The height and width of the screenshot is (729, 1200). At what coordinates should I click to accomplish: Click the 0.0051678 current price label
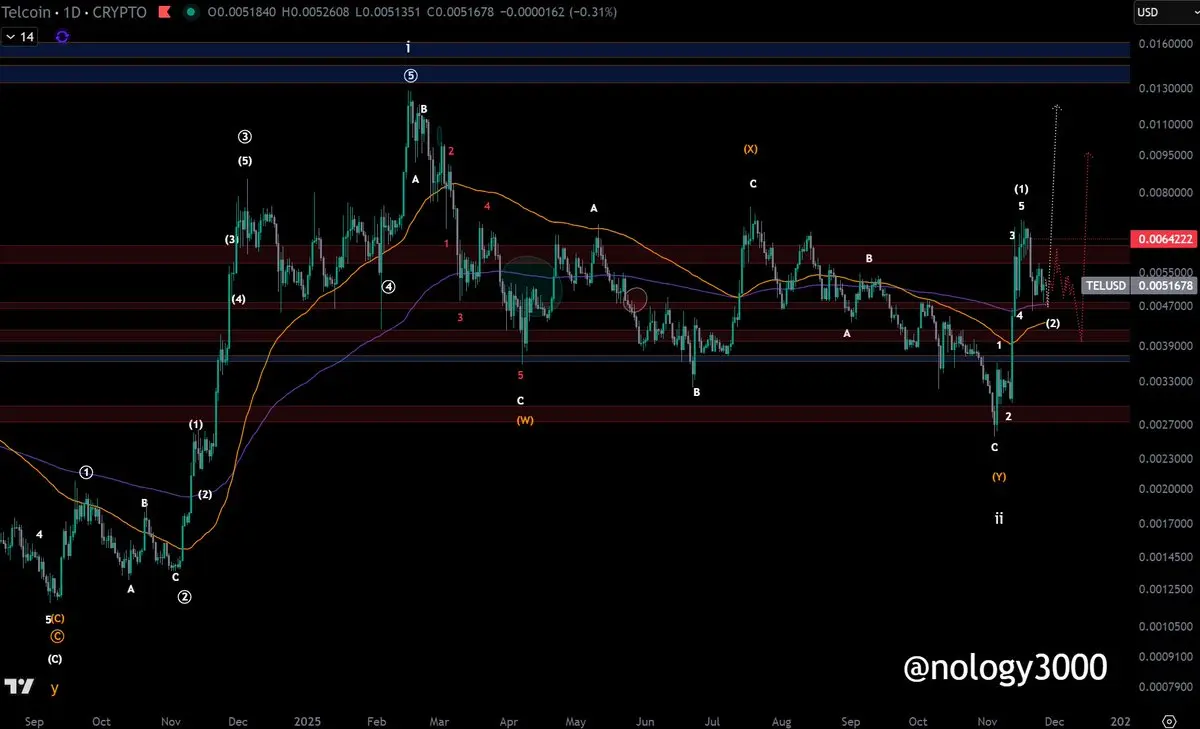tap(1164, 286)
